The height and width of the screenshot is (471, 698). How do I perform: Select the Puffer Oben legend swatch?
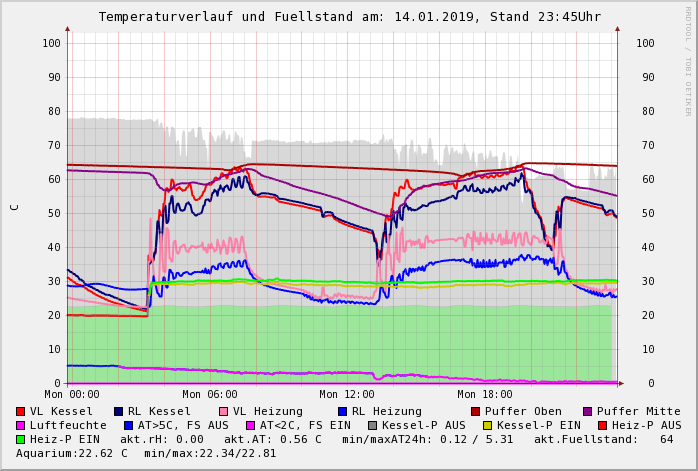point(475,411)
